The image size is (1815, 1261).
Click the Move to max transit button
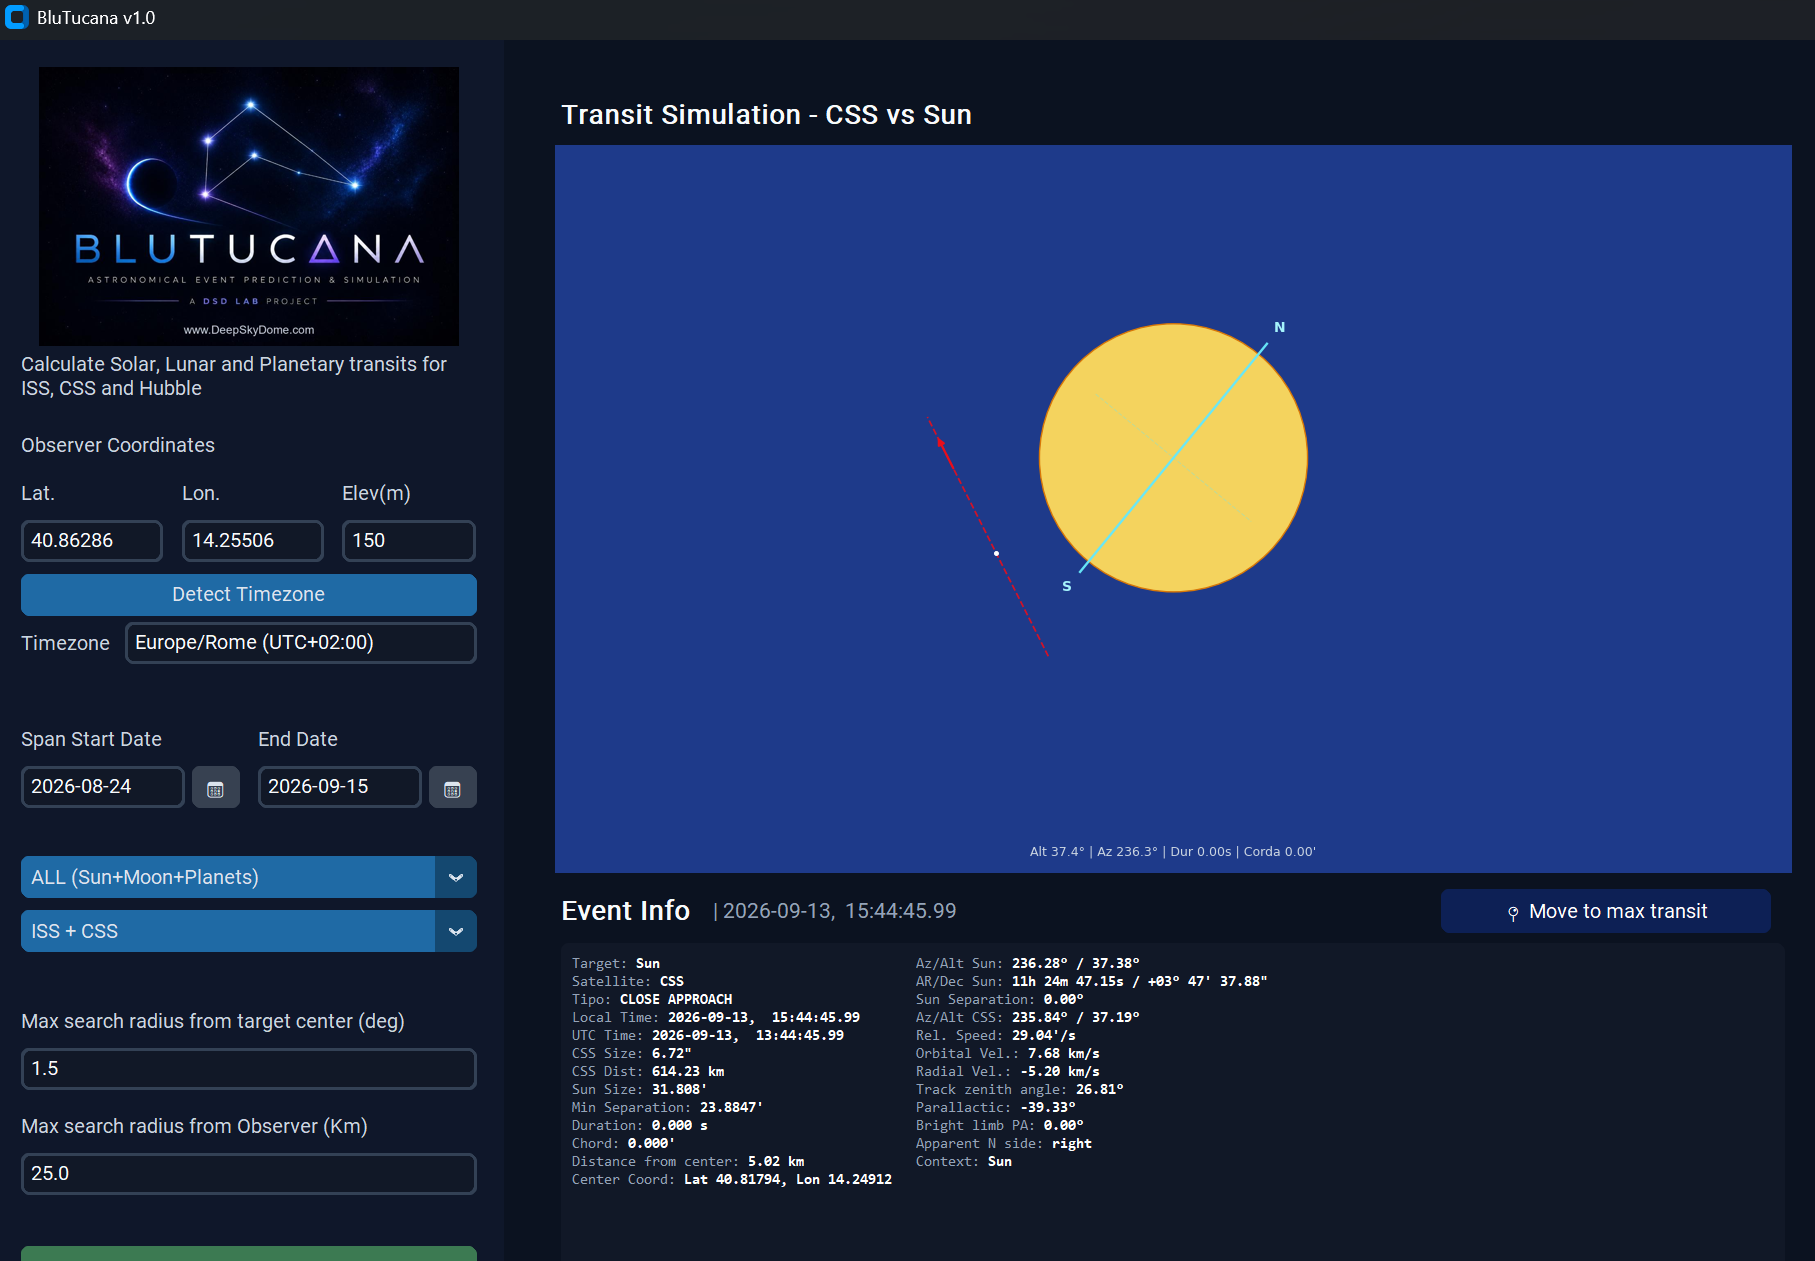tap(1606, 911)
